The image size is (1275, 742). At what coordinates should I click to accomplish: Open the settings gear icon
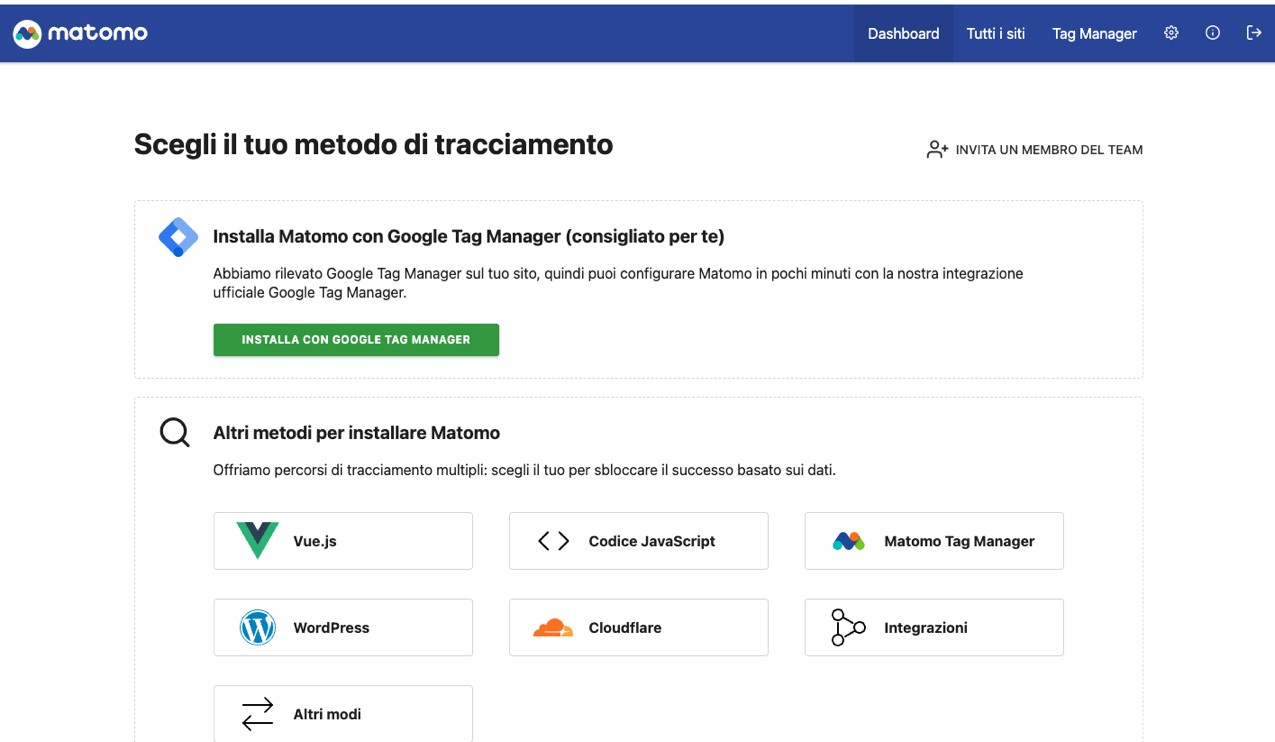(x=1170, y=32)
